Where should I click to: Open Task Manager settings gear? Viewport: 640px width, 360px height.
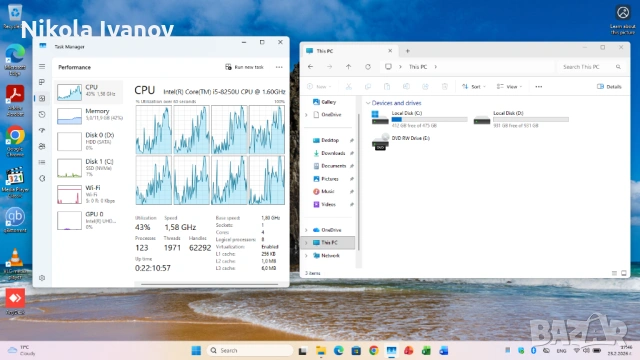pyautogui.click(x=42, y=278)
